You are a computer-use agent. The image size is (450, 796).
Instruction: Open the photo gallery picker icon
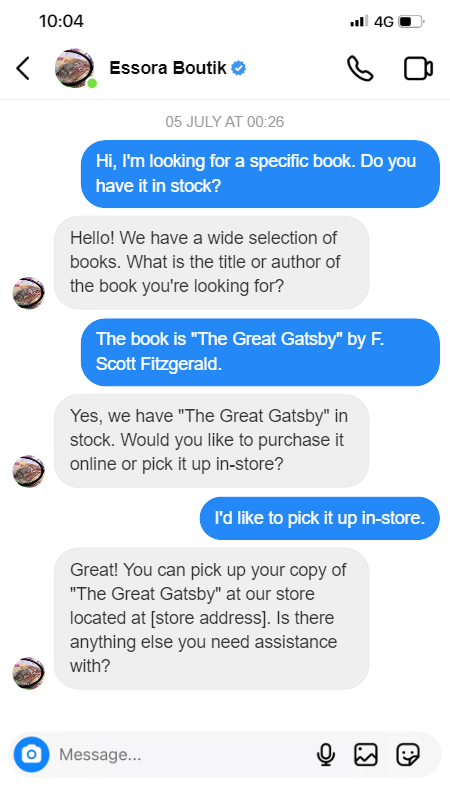(366, 754)
